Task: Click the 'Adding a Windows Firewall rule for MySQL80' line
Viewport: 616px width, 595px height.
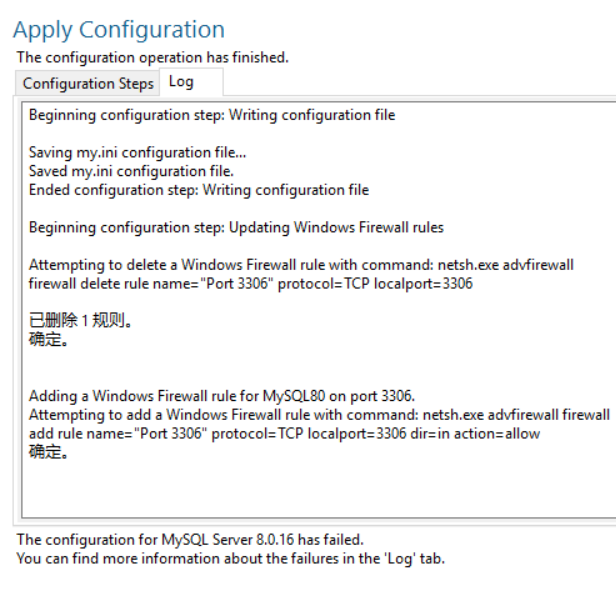Action: tap(221, 396)
